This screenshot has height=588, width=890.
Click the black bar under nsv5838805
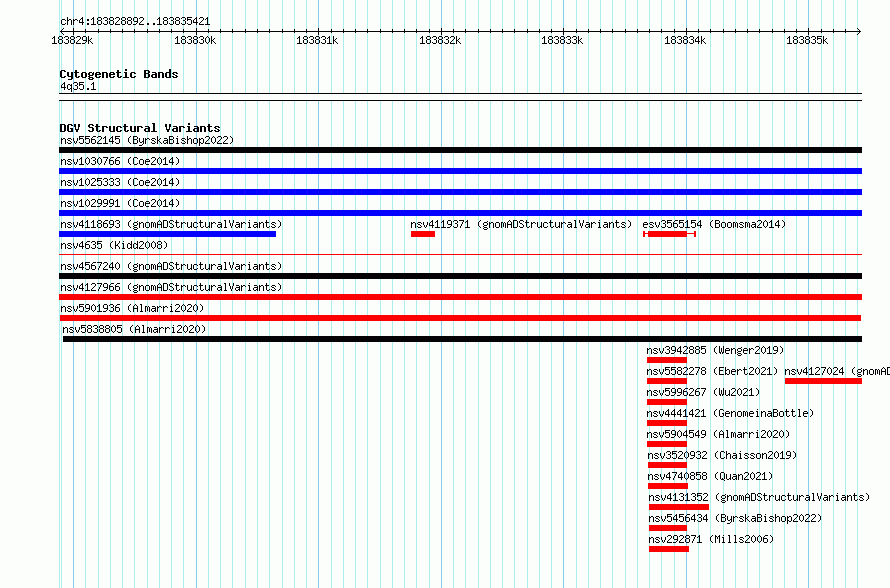[x=462, y=339]
